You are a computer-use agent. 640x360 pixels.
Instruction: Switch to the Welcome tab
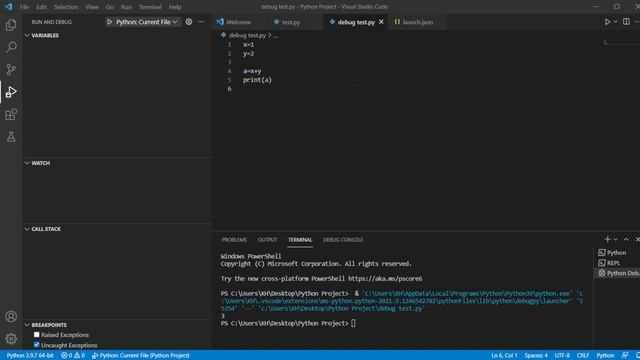[238, 22]
